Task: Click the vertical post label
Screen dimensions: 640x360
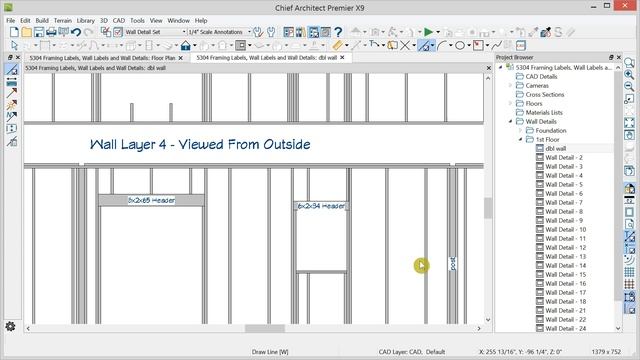Action: click(x=453, y=264)
